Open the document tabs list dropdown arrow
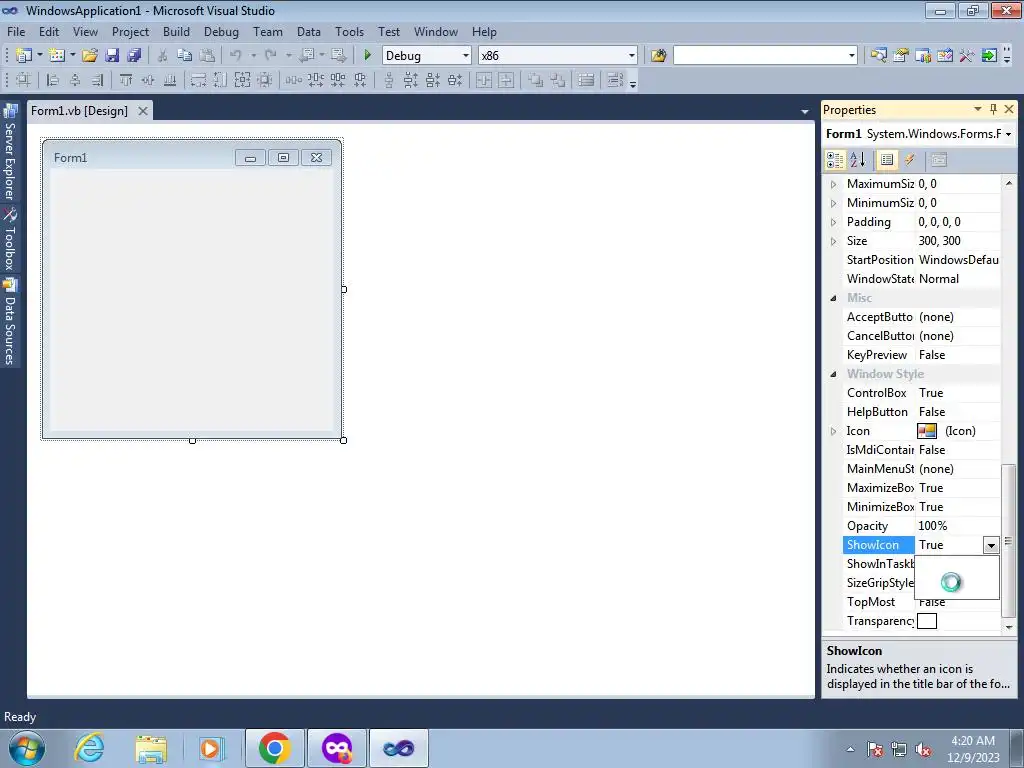 pos(805,112)
